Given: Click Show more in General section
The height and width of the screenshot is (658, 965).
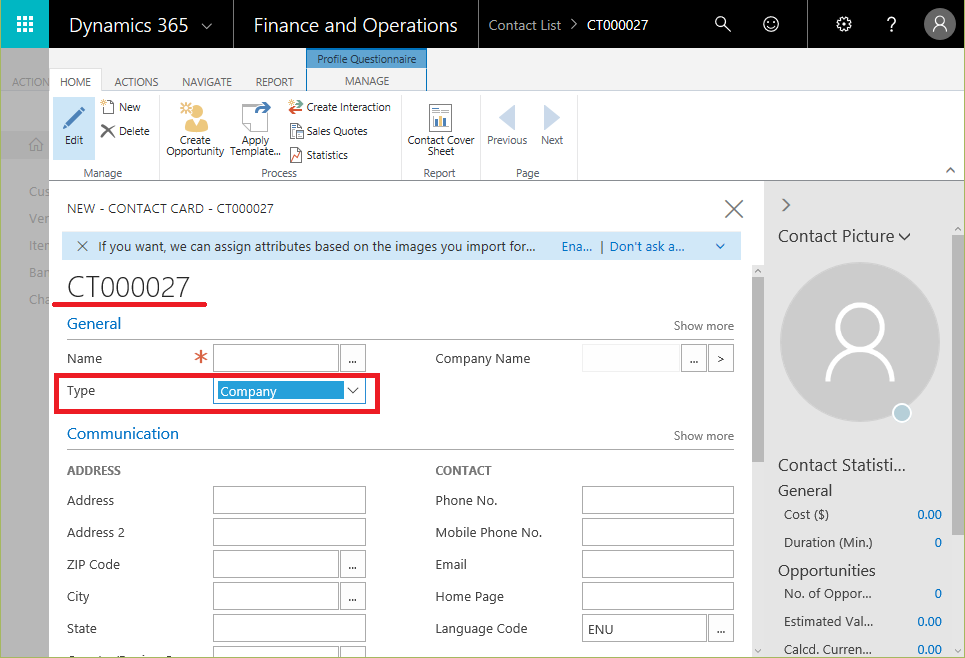Looking at the screenshot, I should coord(703,326).
